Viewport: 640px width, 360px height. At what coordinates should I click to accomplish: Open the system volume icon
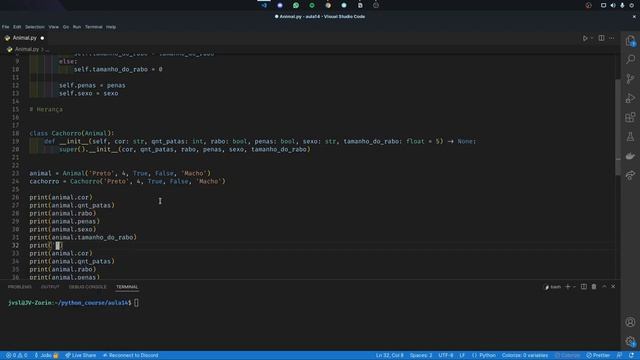613,5
